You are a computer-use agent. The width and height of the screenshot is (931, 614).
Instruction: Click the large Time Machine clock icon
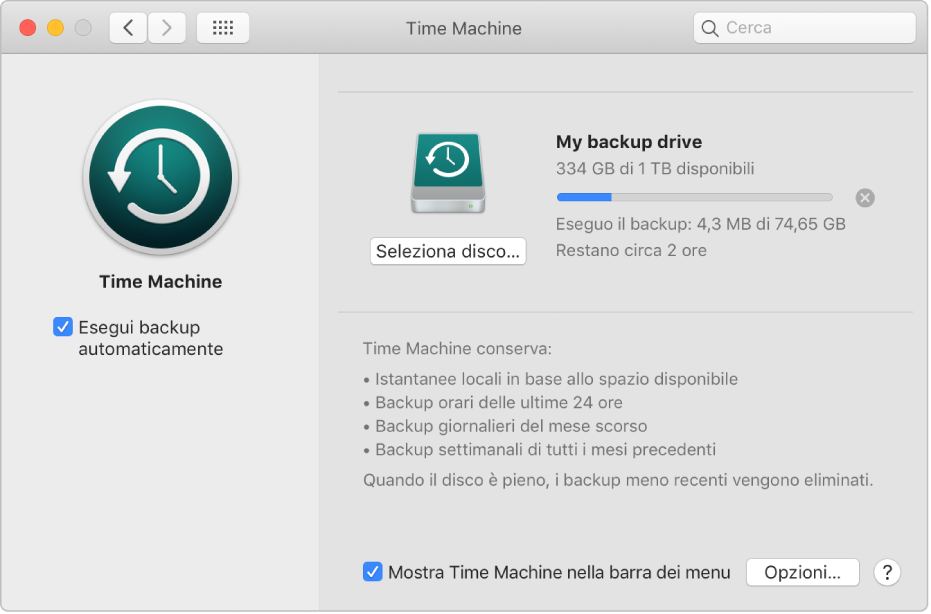[161, 177]
